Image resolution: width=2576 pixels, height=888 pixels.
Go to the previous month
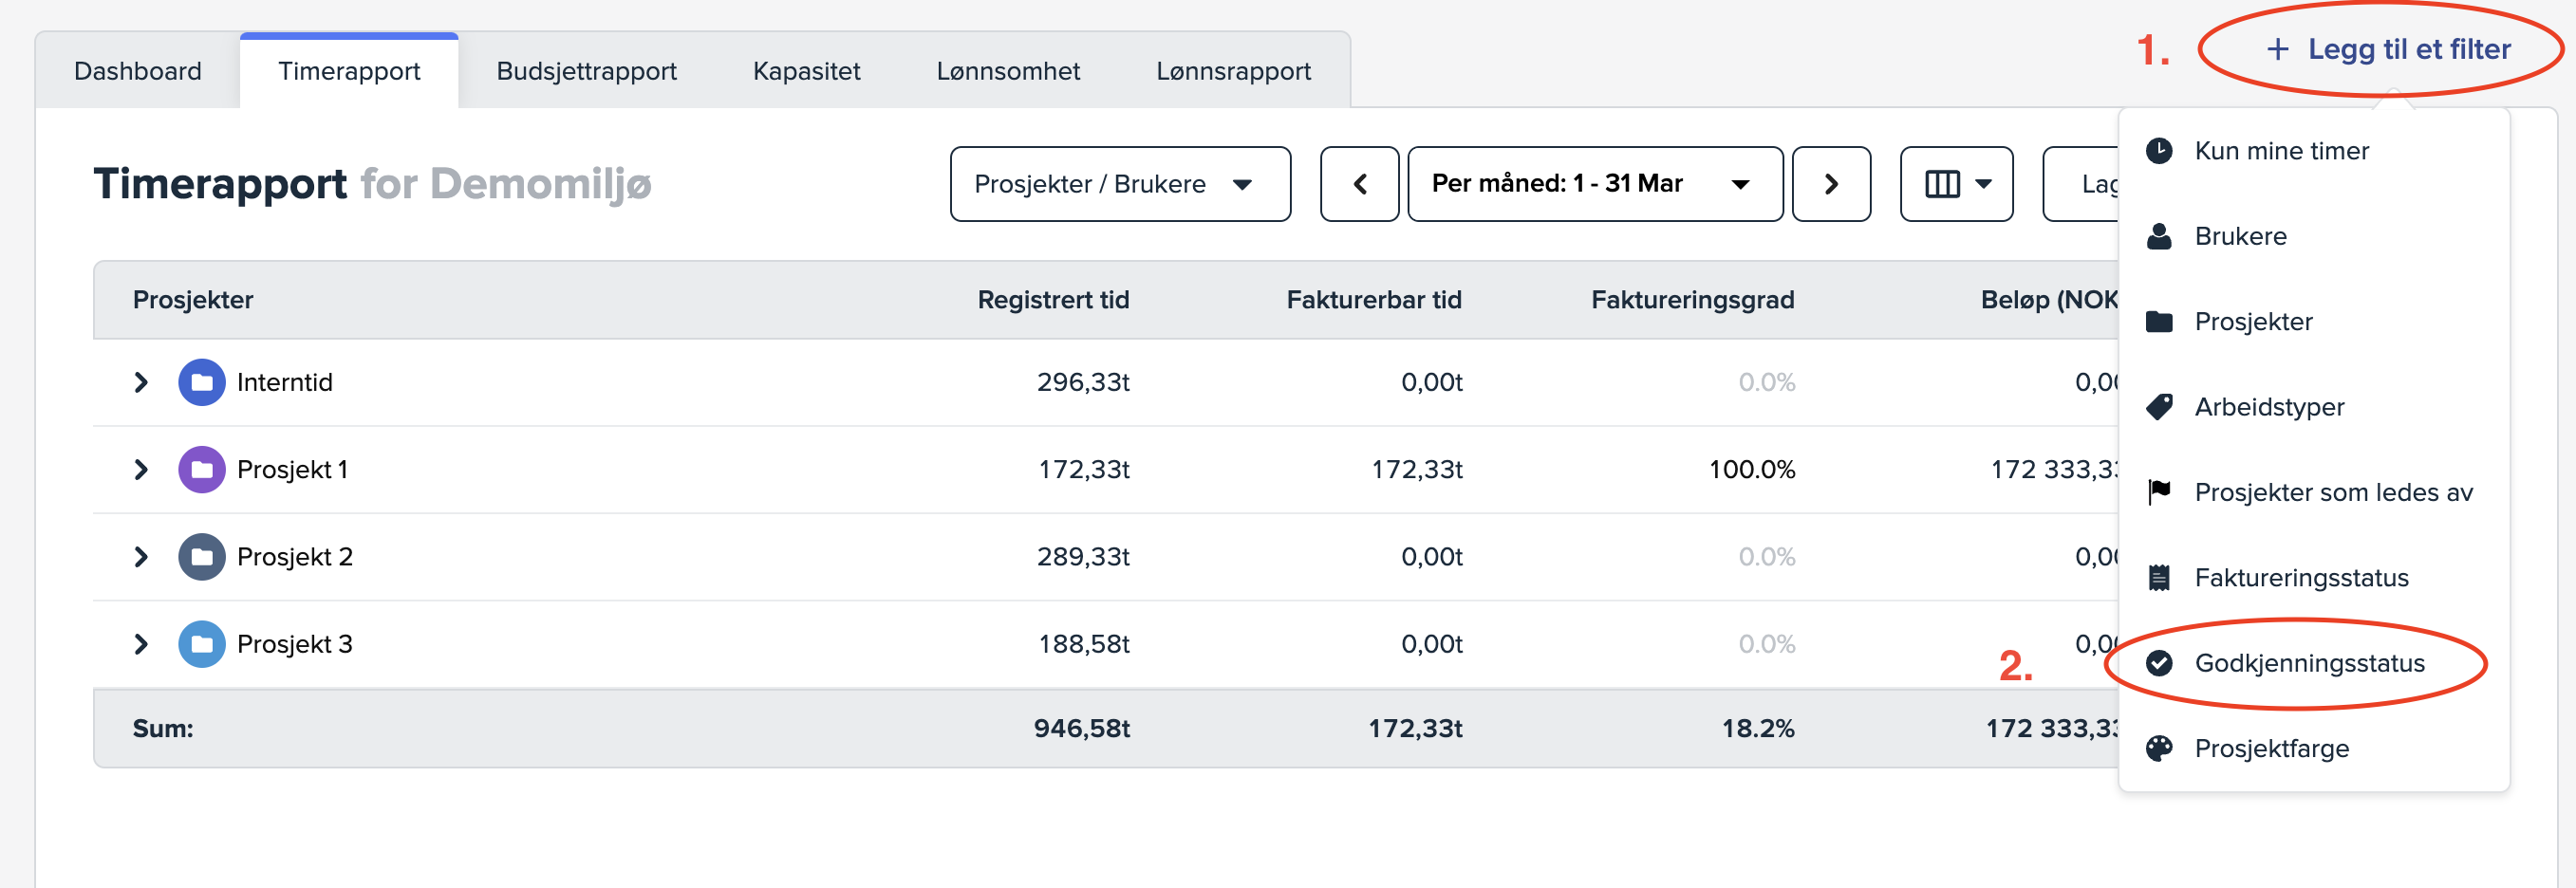(x=1359, y=184)
